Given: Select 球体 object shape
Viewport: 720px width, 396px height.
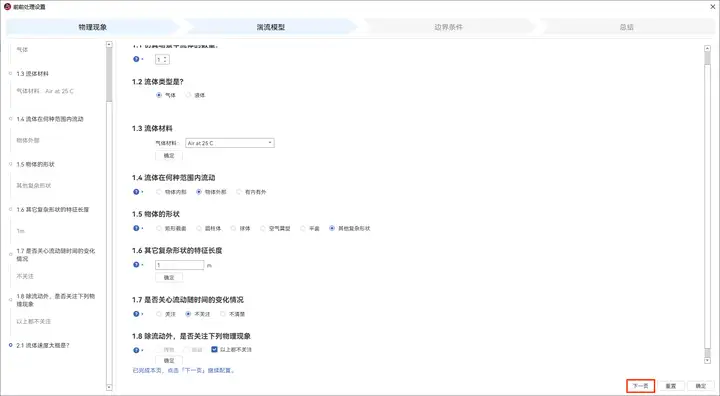Looking at the screenshot, I should point(233,228).
